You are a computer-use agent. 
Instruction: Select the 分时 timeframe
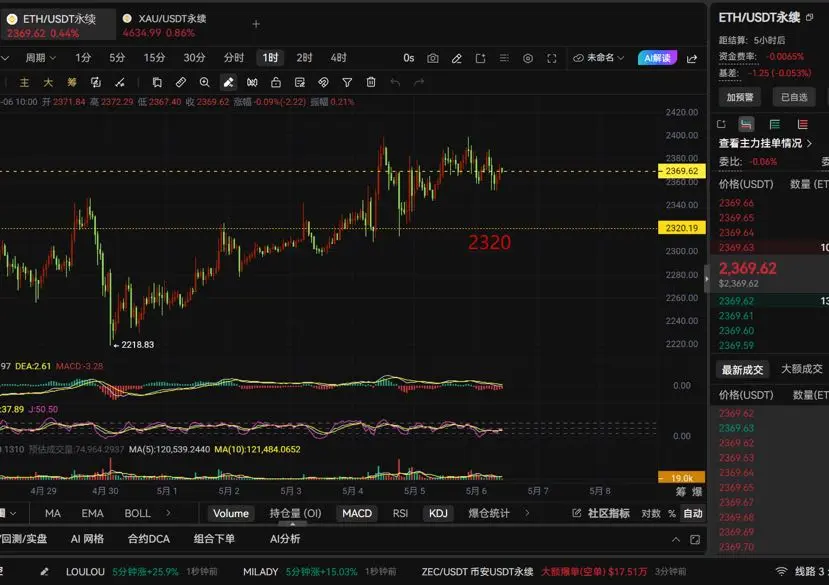[x=234, y=58]
